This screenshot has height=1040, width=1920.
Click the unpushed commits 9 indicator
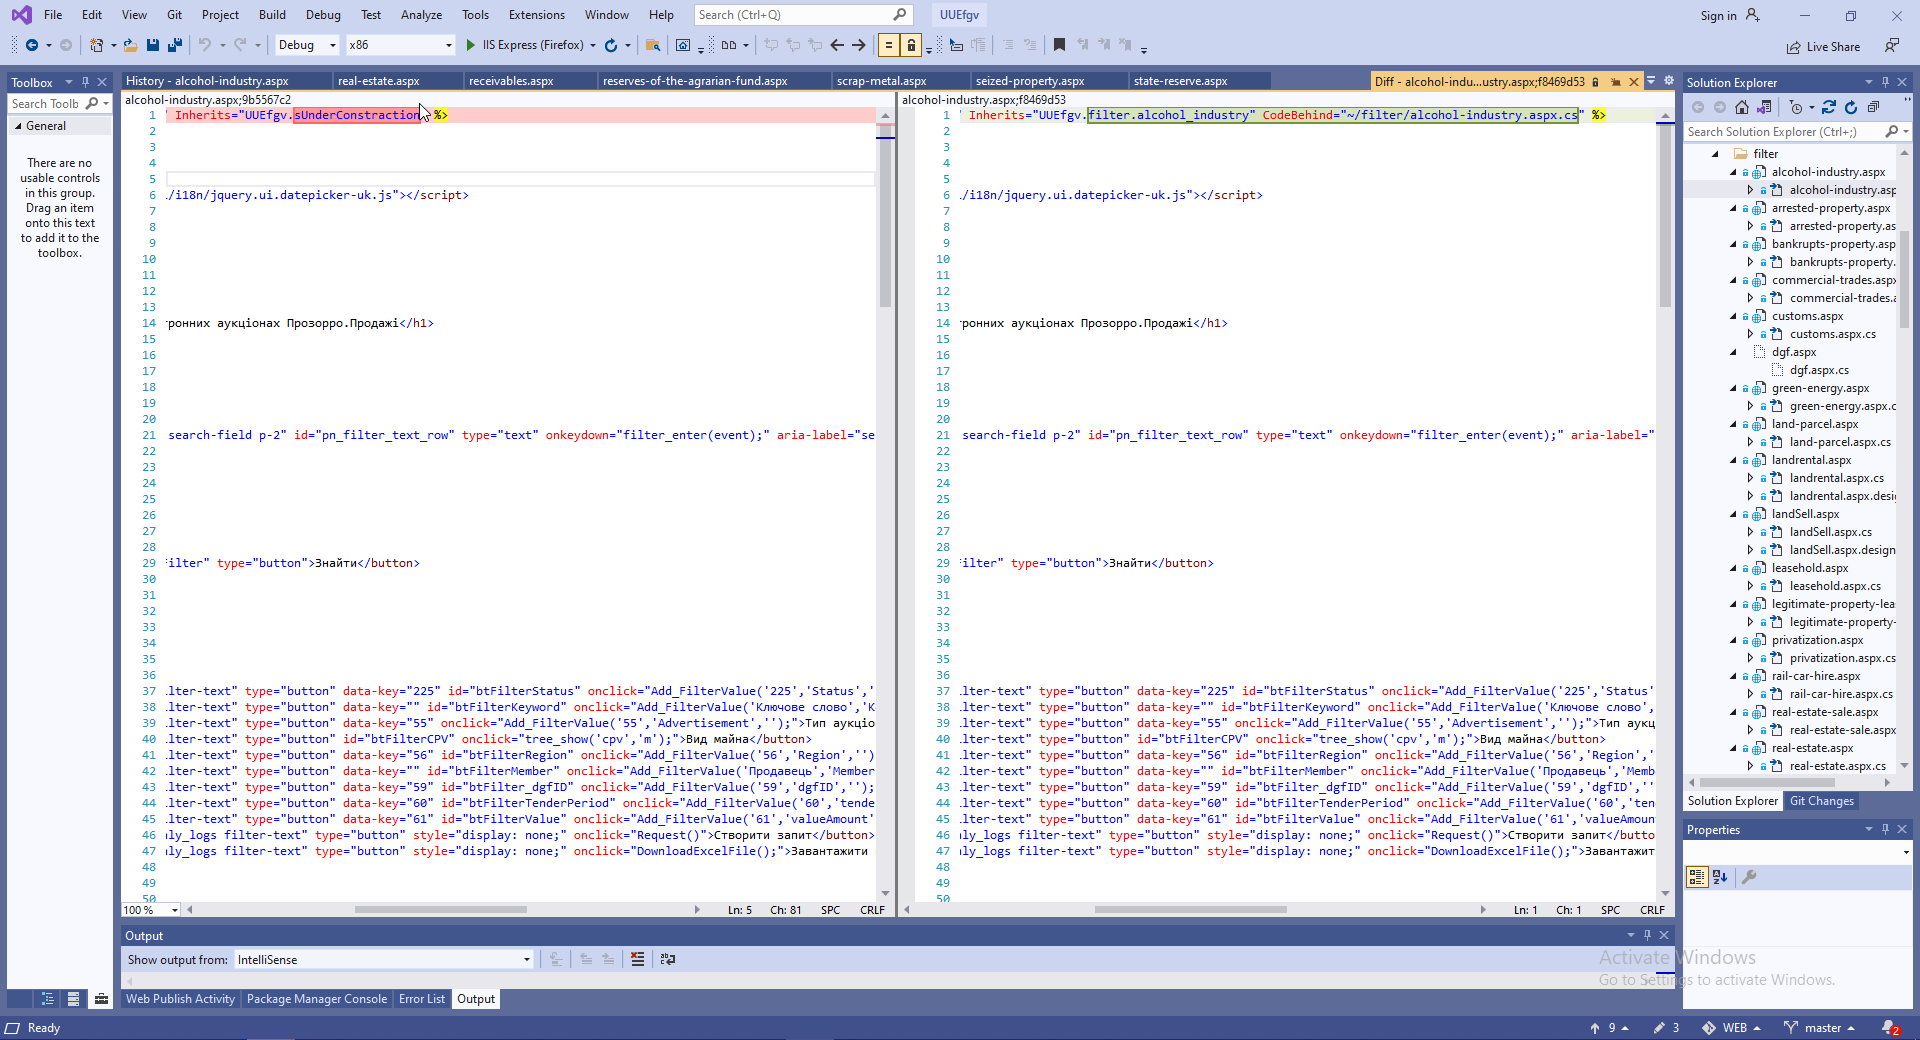point(1609,1028)
